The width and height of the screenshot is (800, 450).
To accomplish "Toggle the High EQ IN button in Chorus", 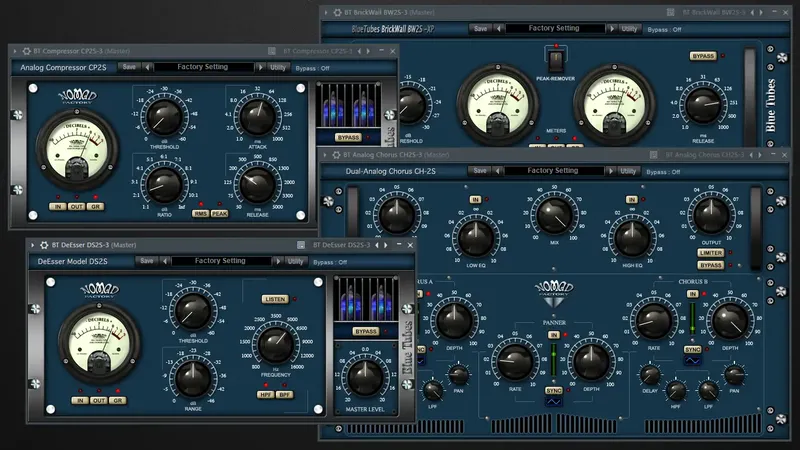I will tap(632, 199).
